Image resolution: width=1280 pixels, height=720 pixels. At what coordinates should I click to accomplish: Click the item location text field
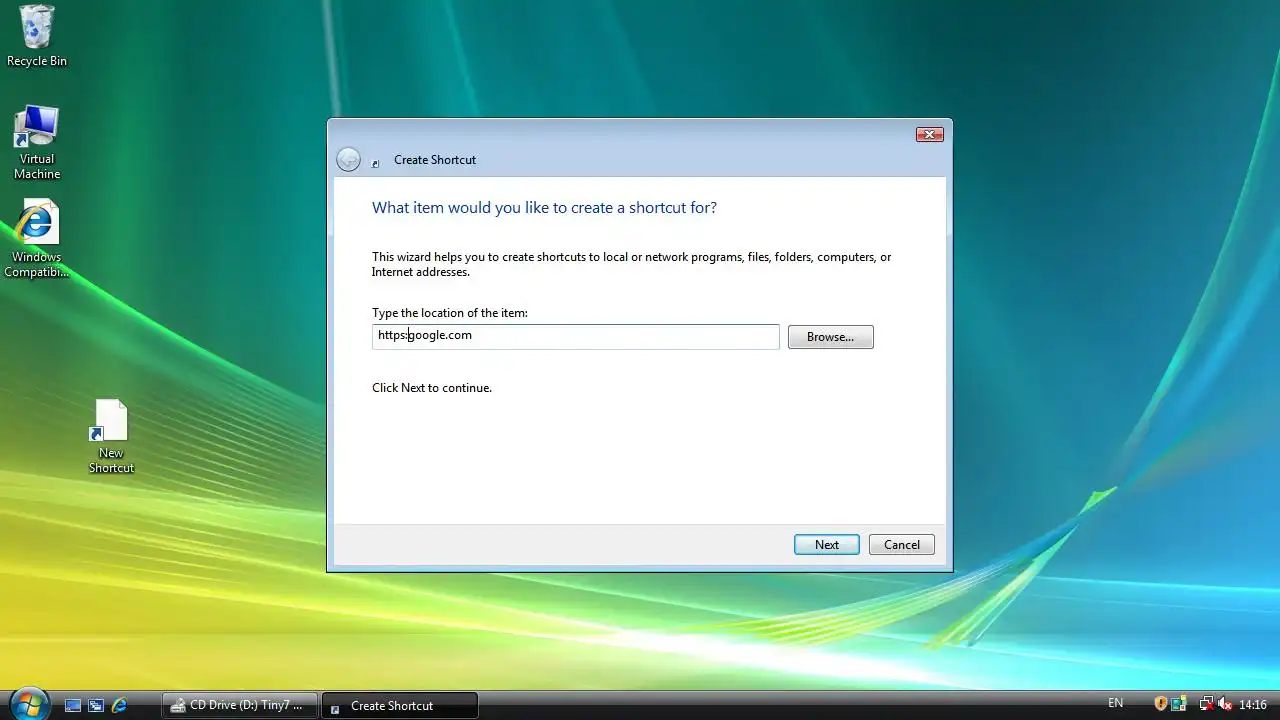(575, 337)
